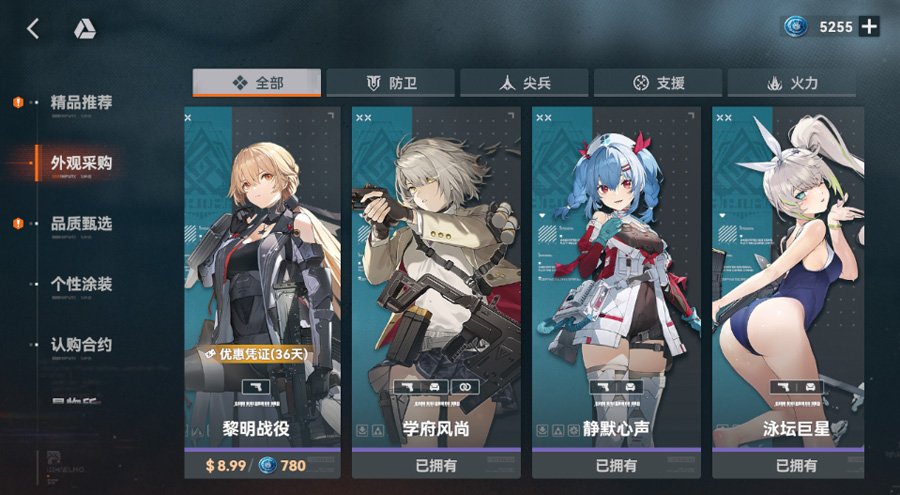The height and width of the screenshot is (495, 900).
Task: Open 精品推荐 in the sidebar
Action: (x=81, y=102)
